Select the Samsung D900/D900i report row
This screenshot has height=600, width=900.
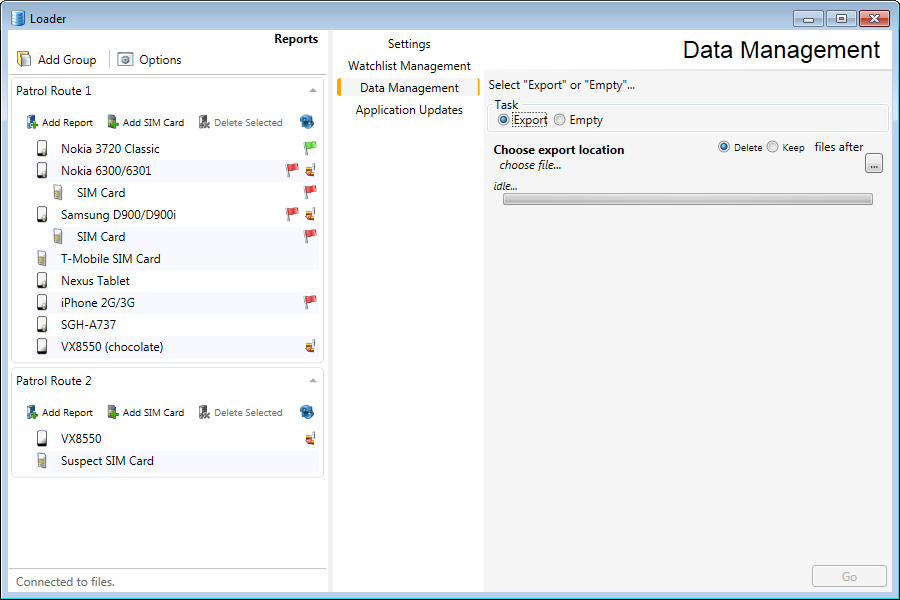click(x=176, y=215)
